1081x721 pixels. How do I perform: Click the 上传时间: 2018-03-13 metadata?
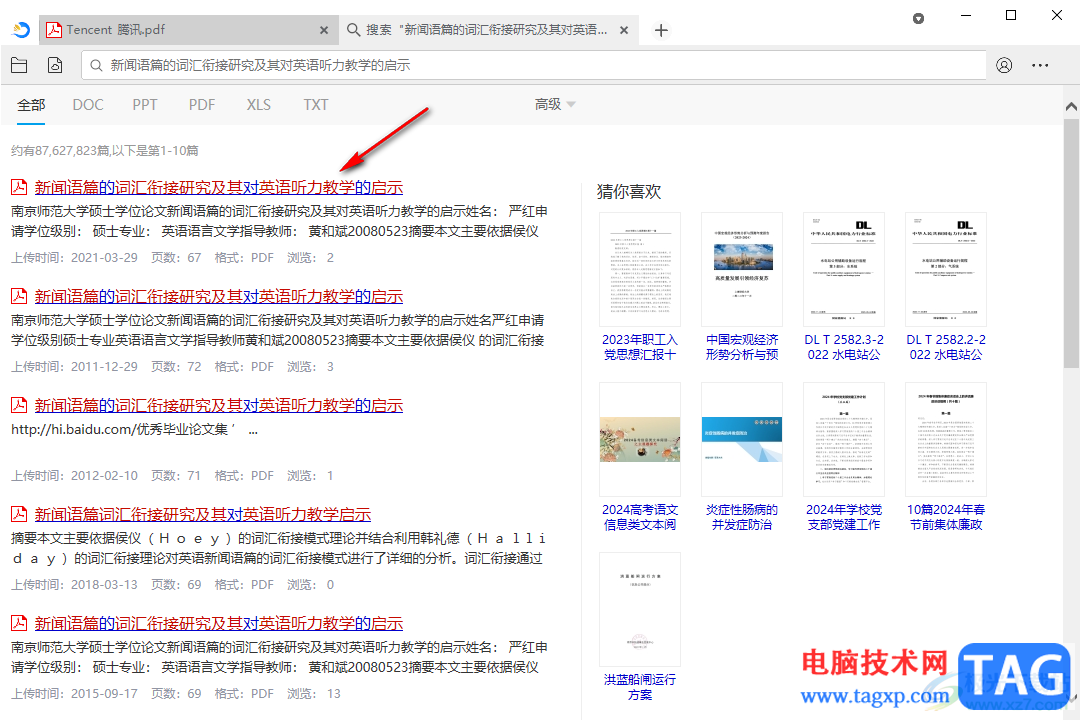pyautogui.click(x=74, y=585)
